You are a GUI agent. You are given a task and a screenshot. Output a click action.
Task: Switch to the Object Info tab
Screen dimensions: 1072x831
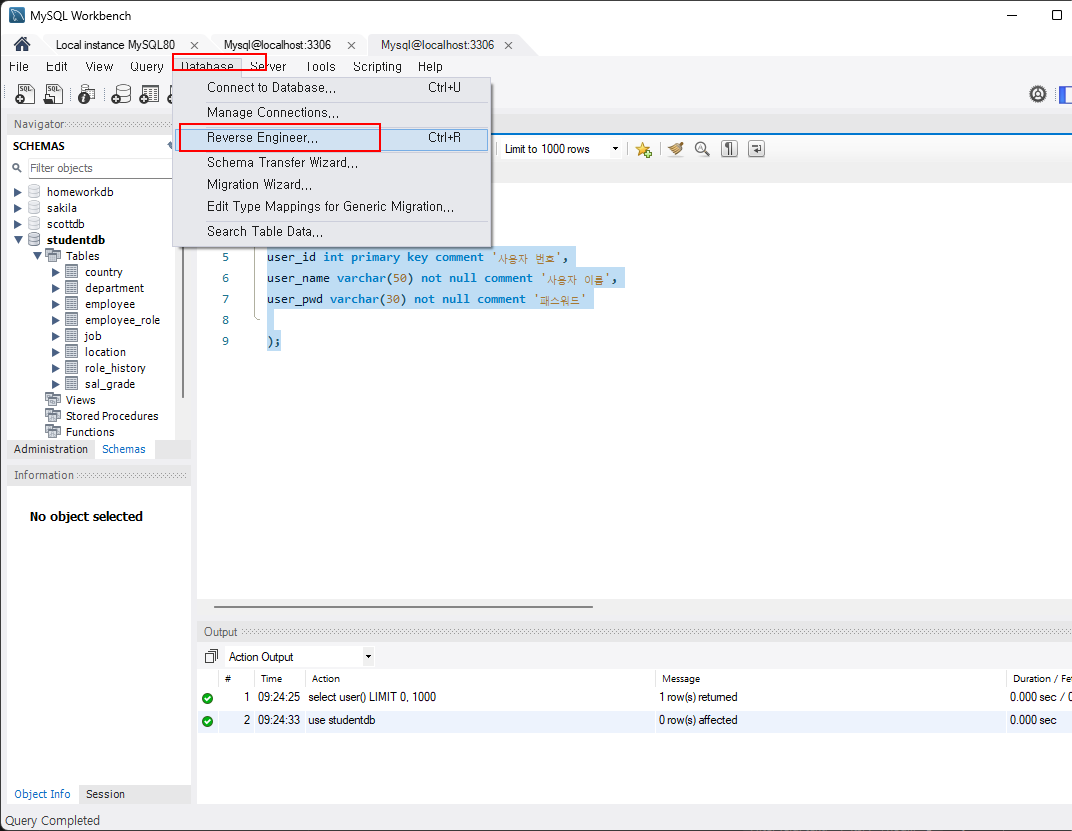point(42,794)
